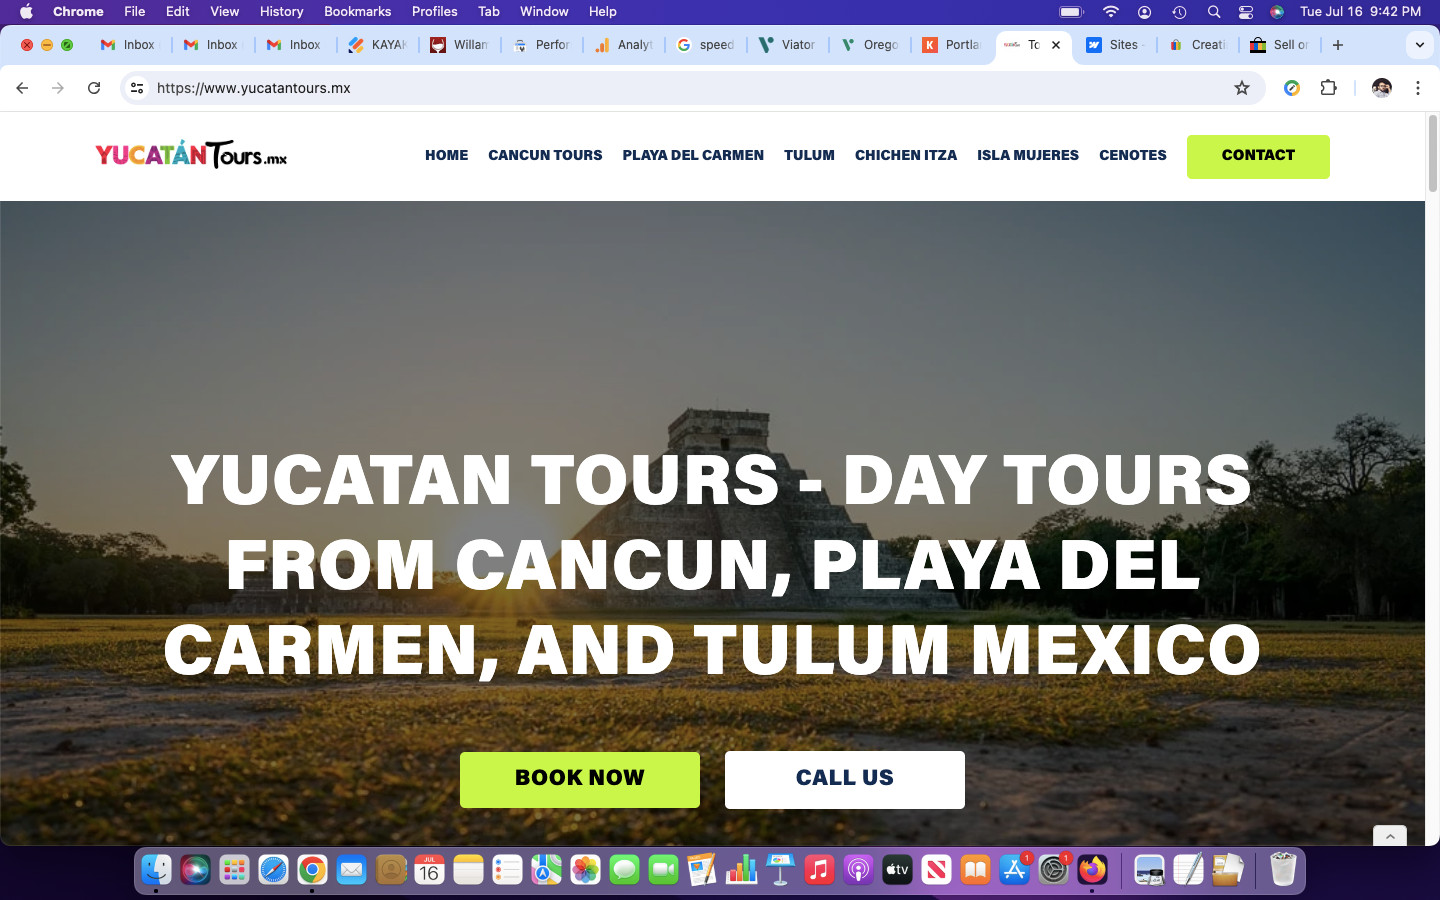
Task: Bookmark this page with the star icon
Action: [1242, 88]
